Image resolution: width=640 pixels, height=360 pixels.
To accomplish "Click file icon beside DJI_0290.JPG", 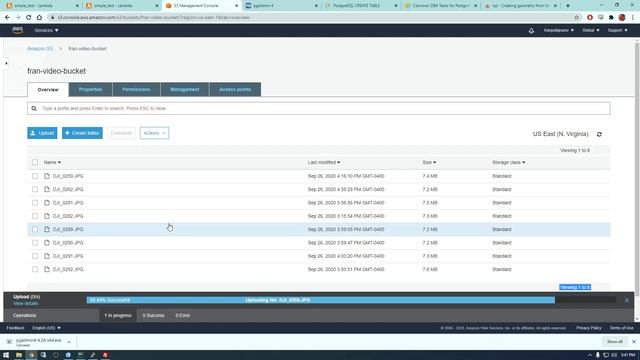I will (47, 243).
